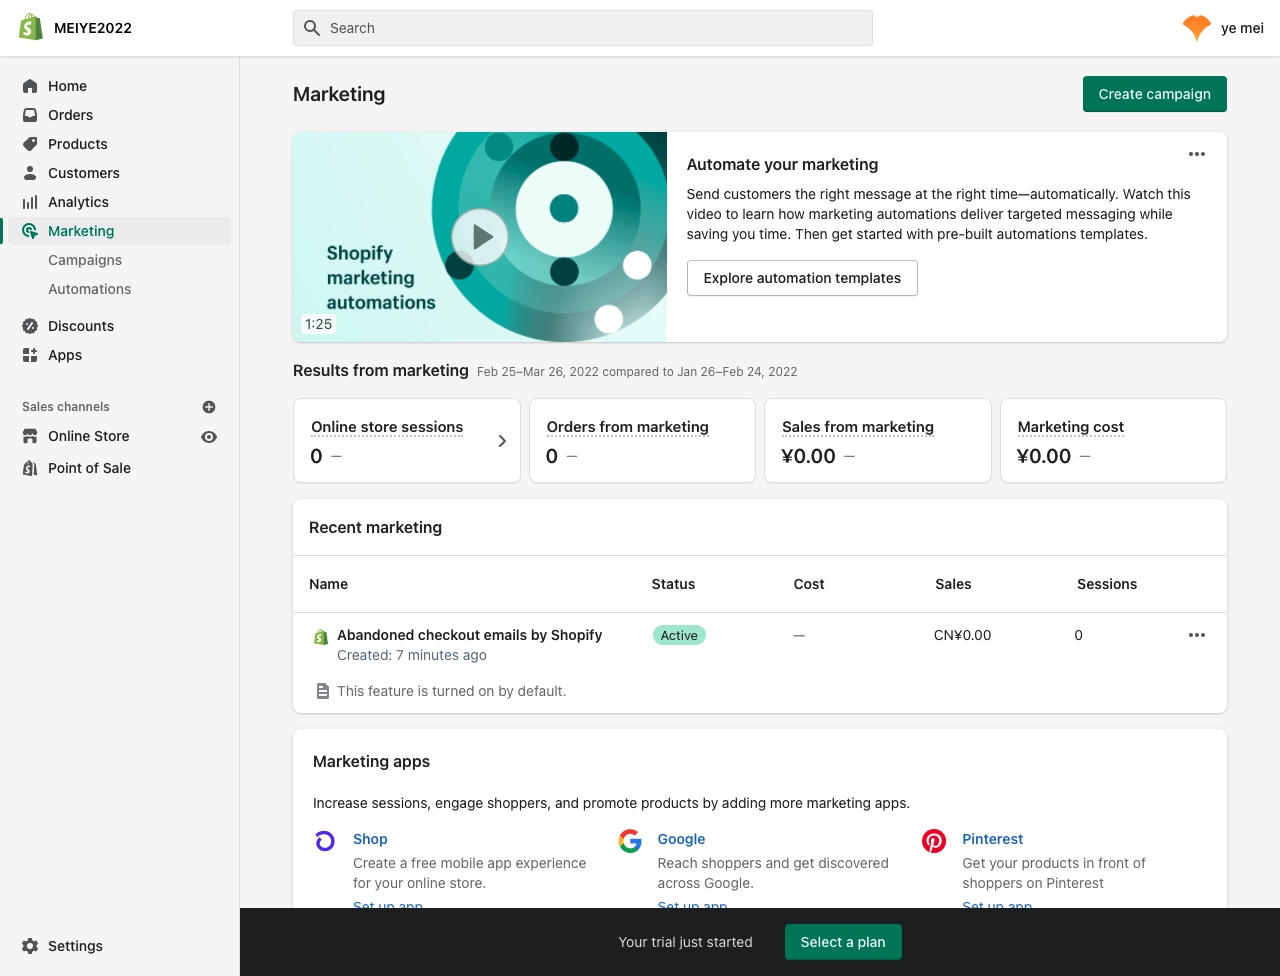Viewport: 1280px width, 976px height.
Task: Open Campaigns submenu item
Action: tap(85, 260)
